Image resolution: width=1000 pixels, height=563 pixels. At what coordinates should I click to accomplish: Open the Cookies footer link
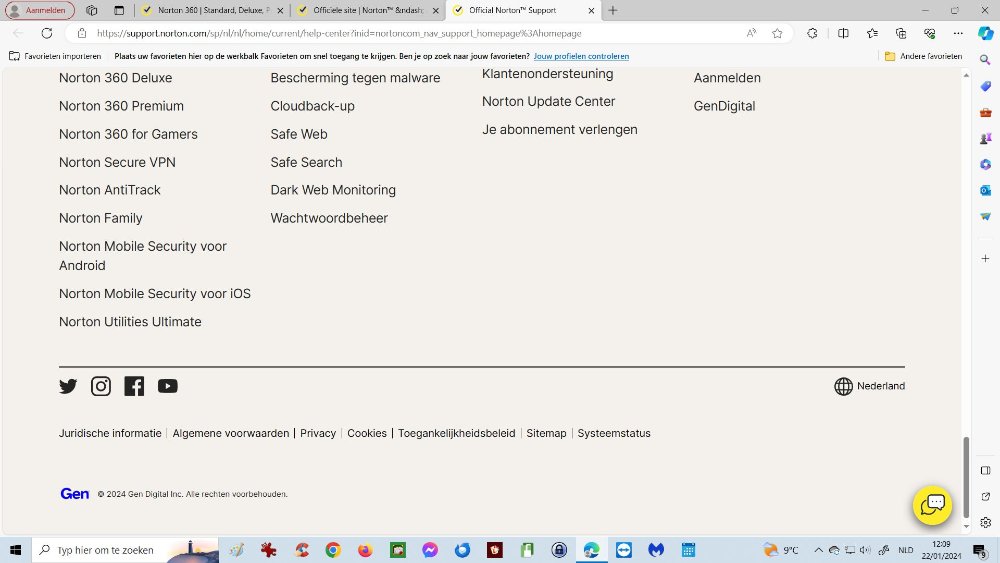[367, 433]
